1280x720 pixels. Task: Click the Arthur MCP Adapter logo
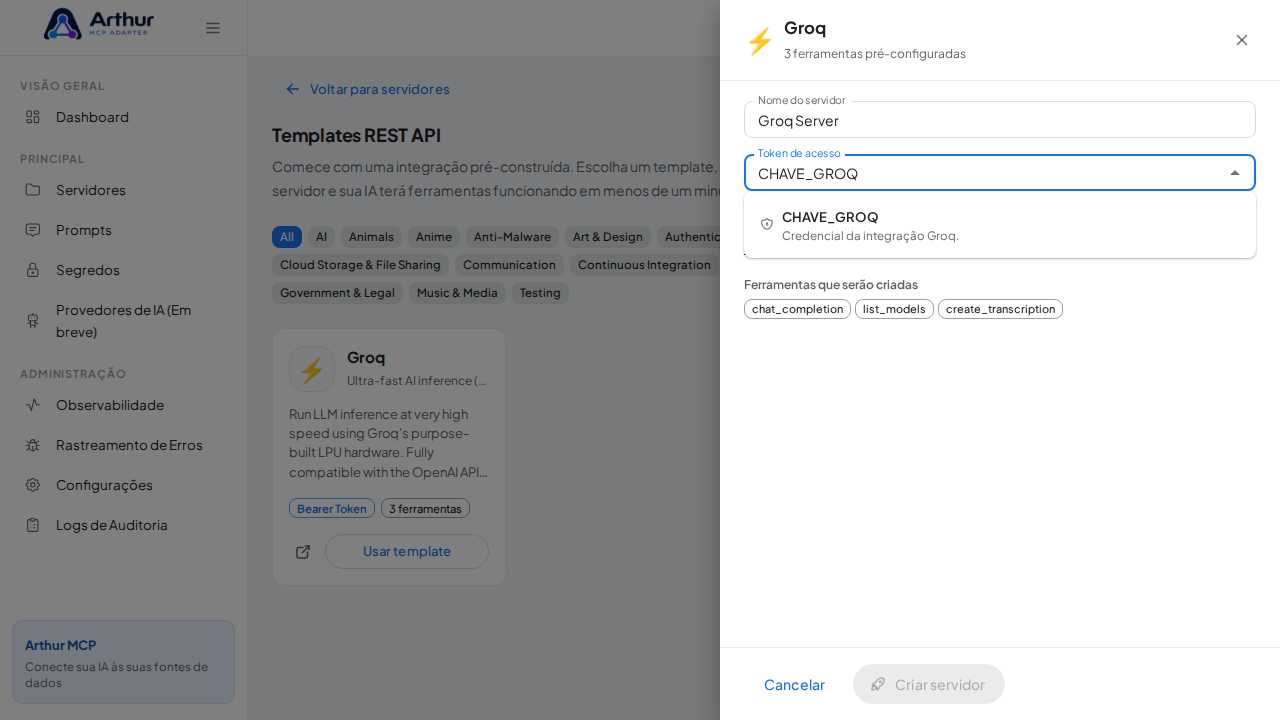[99, 24]
